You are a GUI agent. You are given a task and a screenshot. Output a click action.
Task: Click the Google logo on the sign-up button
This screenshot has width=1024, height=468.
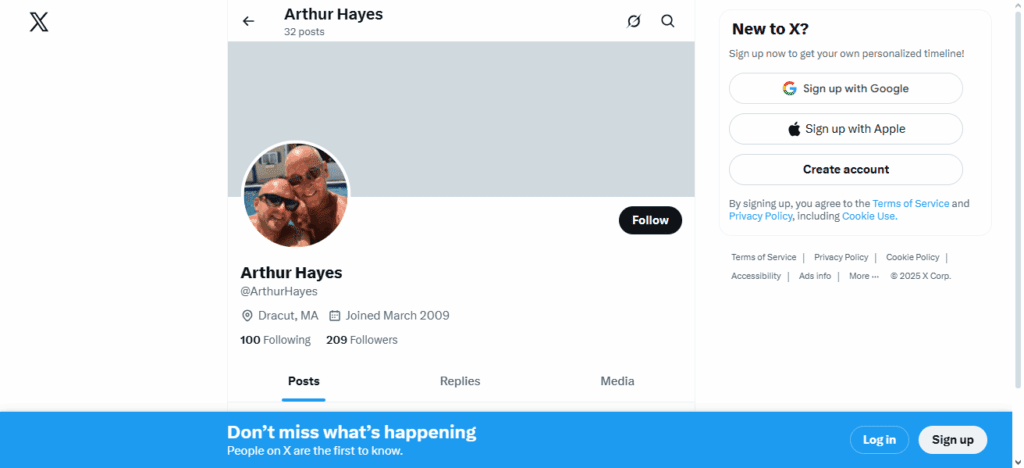(x=790, y=89)
